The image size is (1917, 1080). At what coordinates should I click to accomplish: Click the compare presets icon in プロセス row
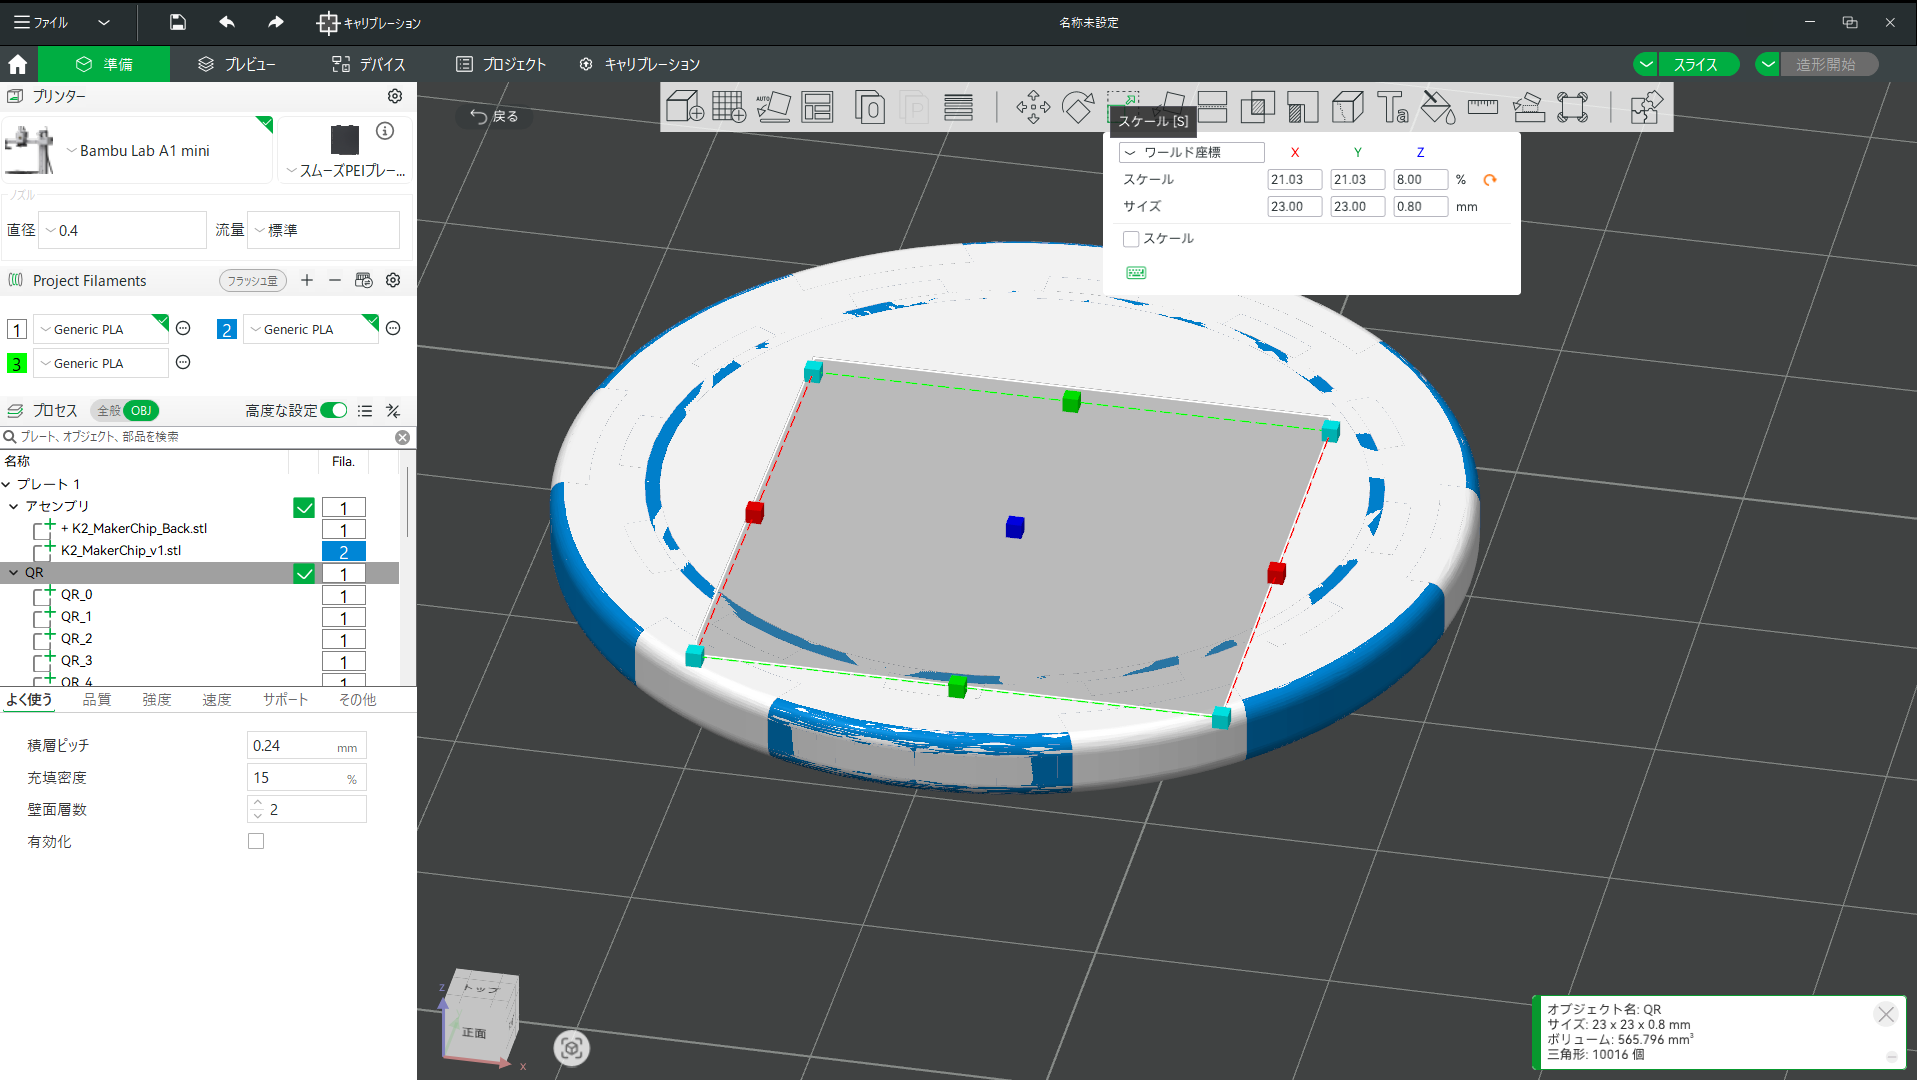pyautogui.click(x=393, y=411)
